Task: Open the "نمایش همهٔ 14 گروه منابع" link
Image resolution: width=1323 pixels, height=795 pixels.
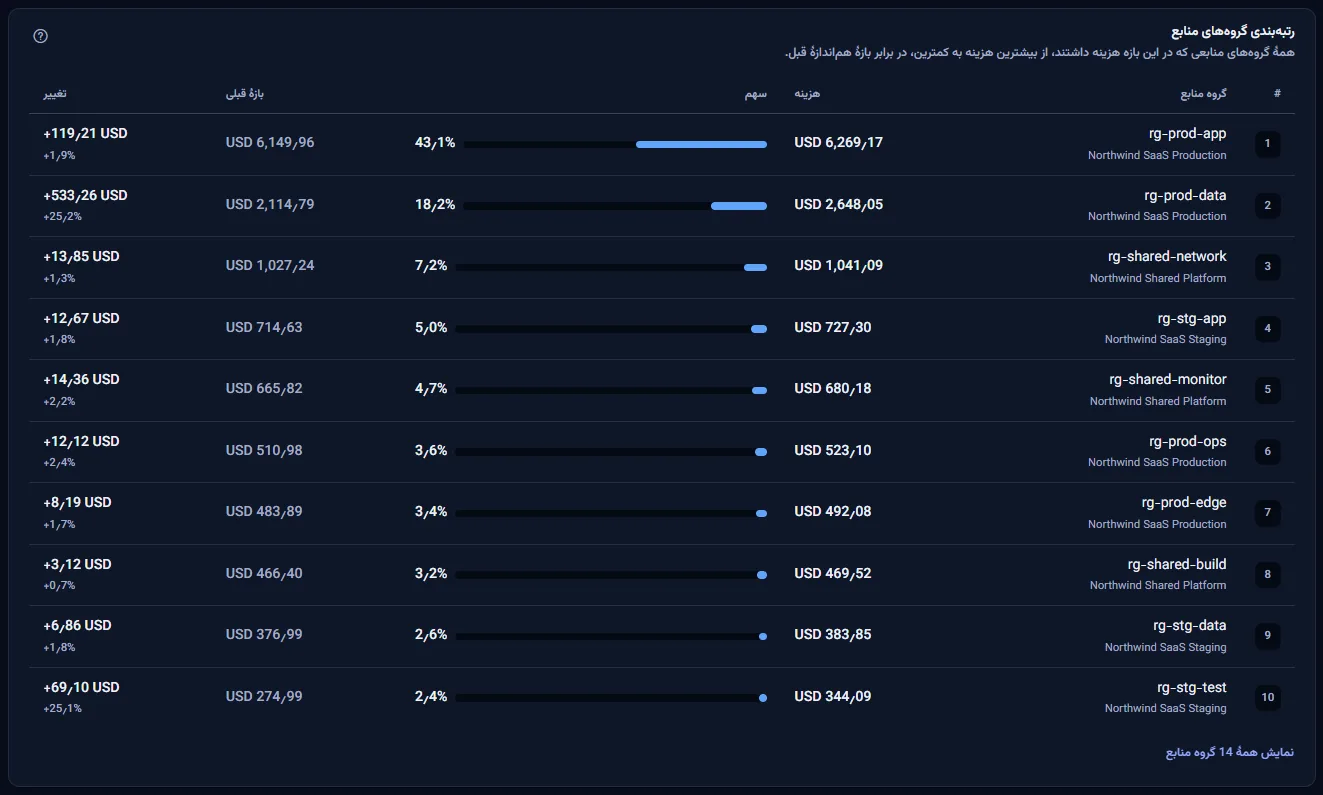Action: click(x=1229, y=752)
